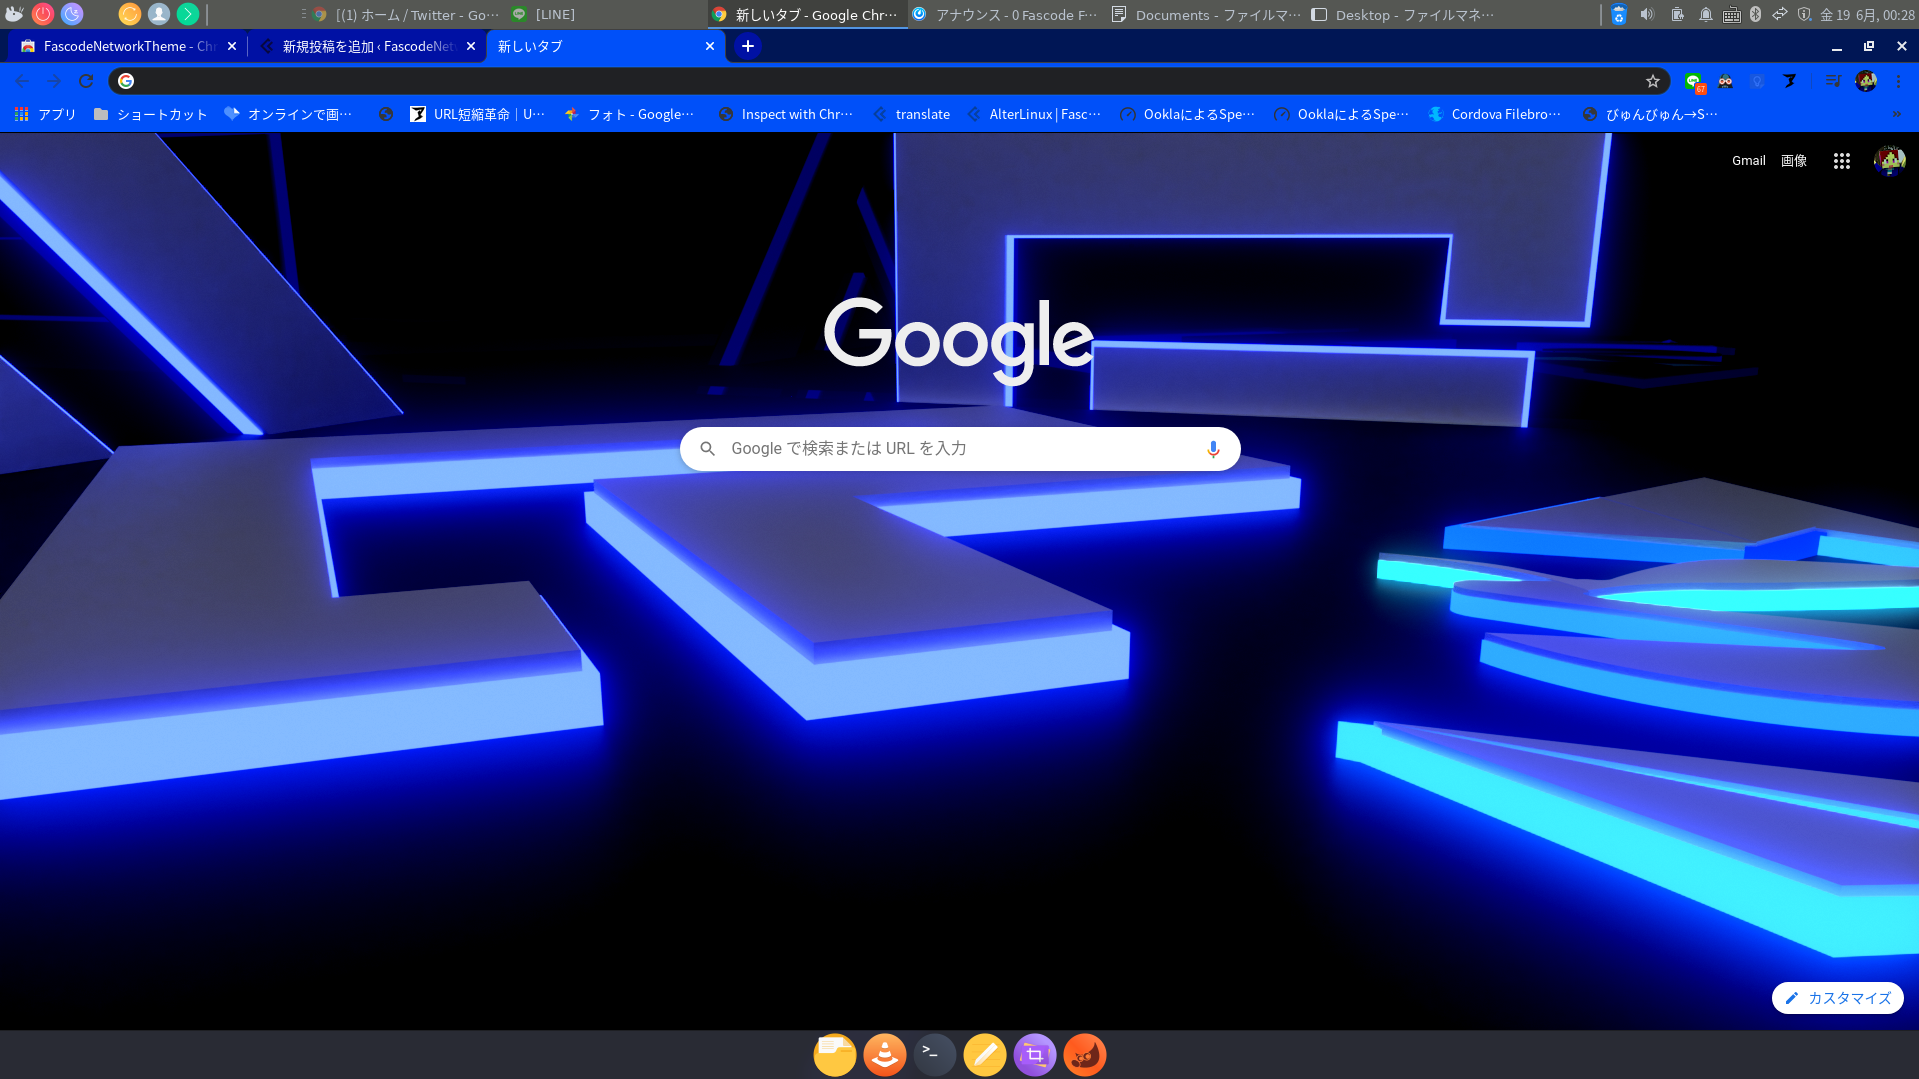Launch file manager from the dock
Screen dimensions: 1919x1079
tap(835, 1055)
